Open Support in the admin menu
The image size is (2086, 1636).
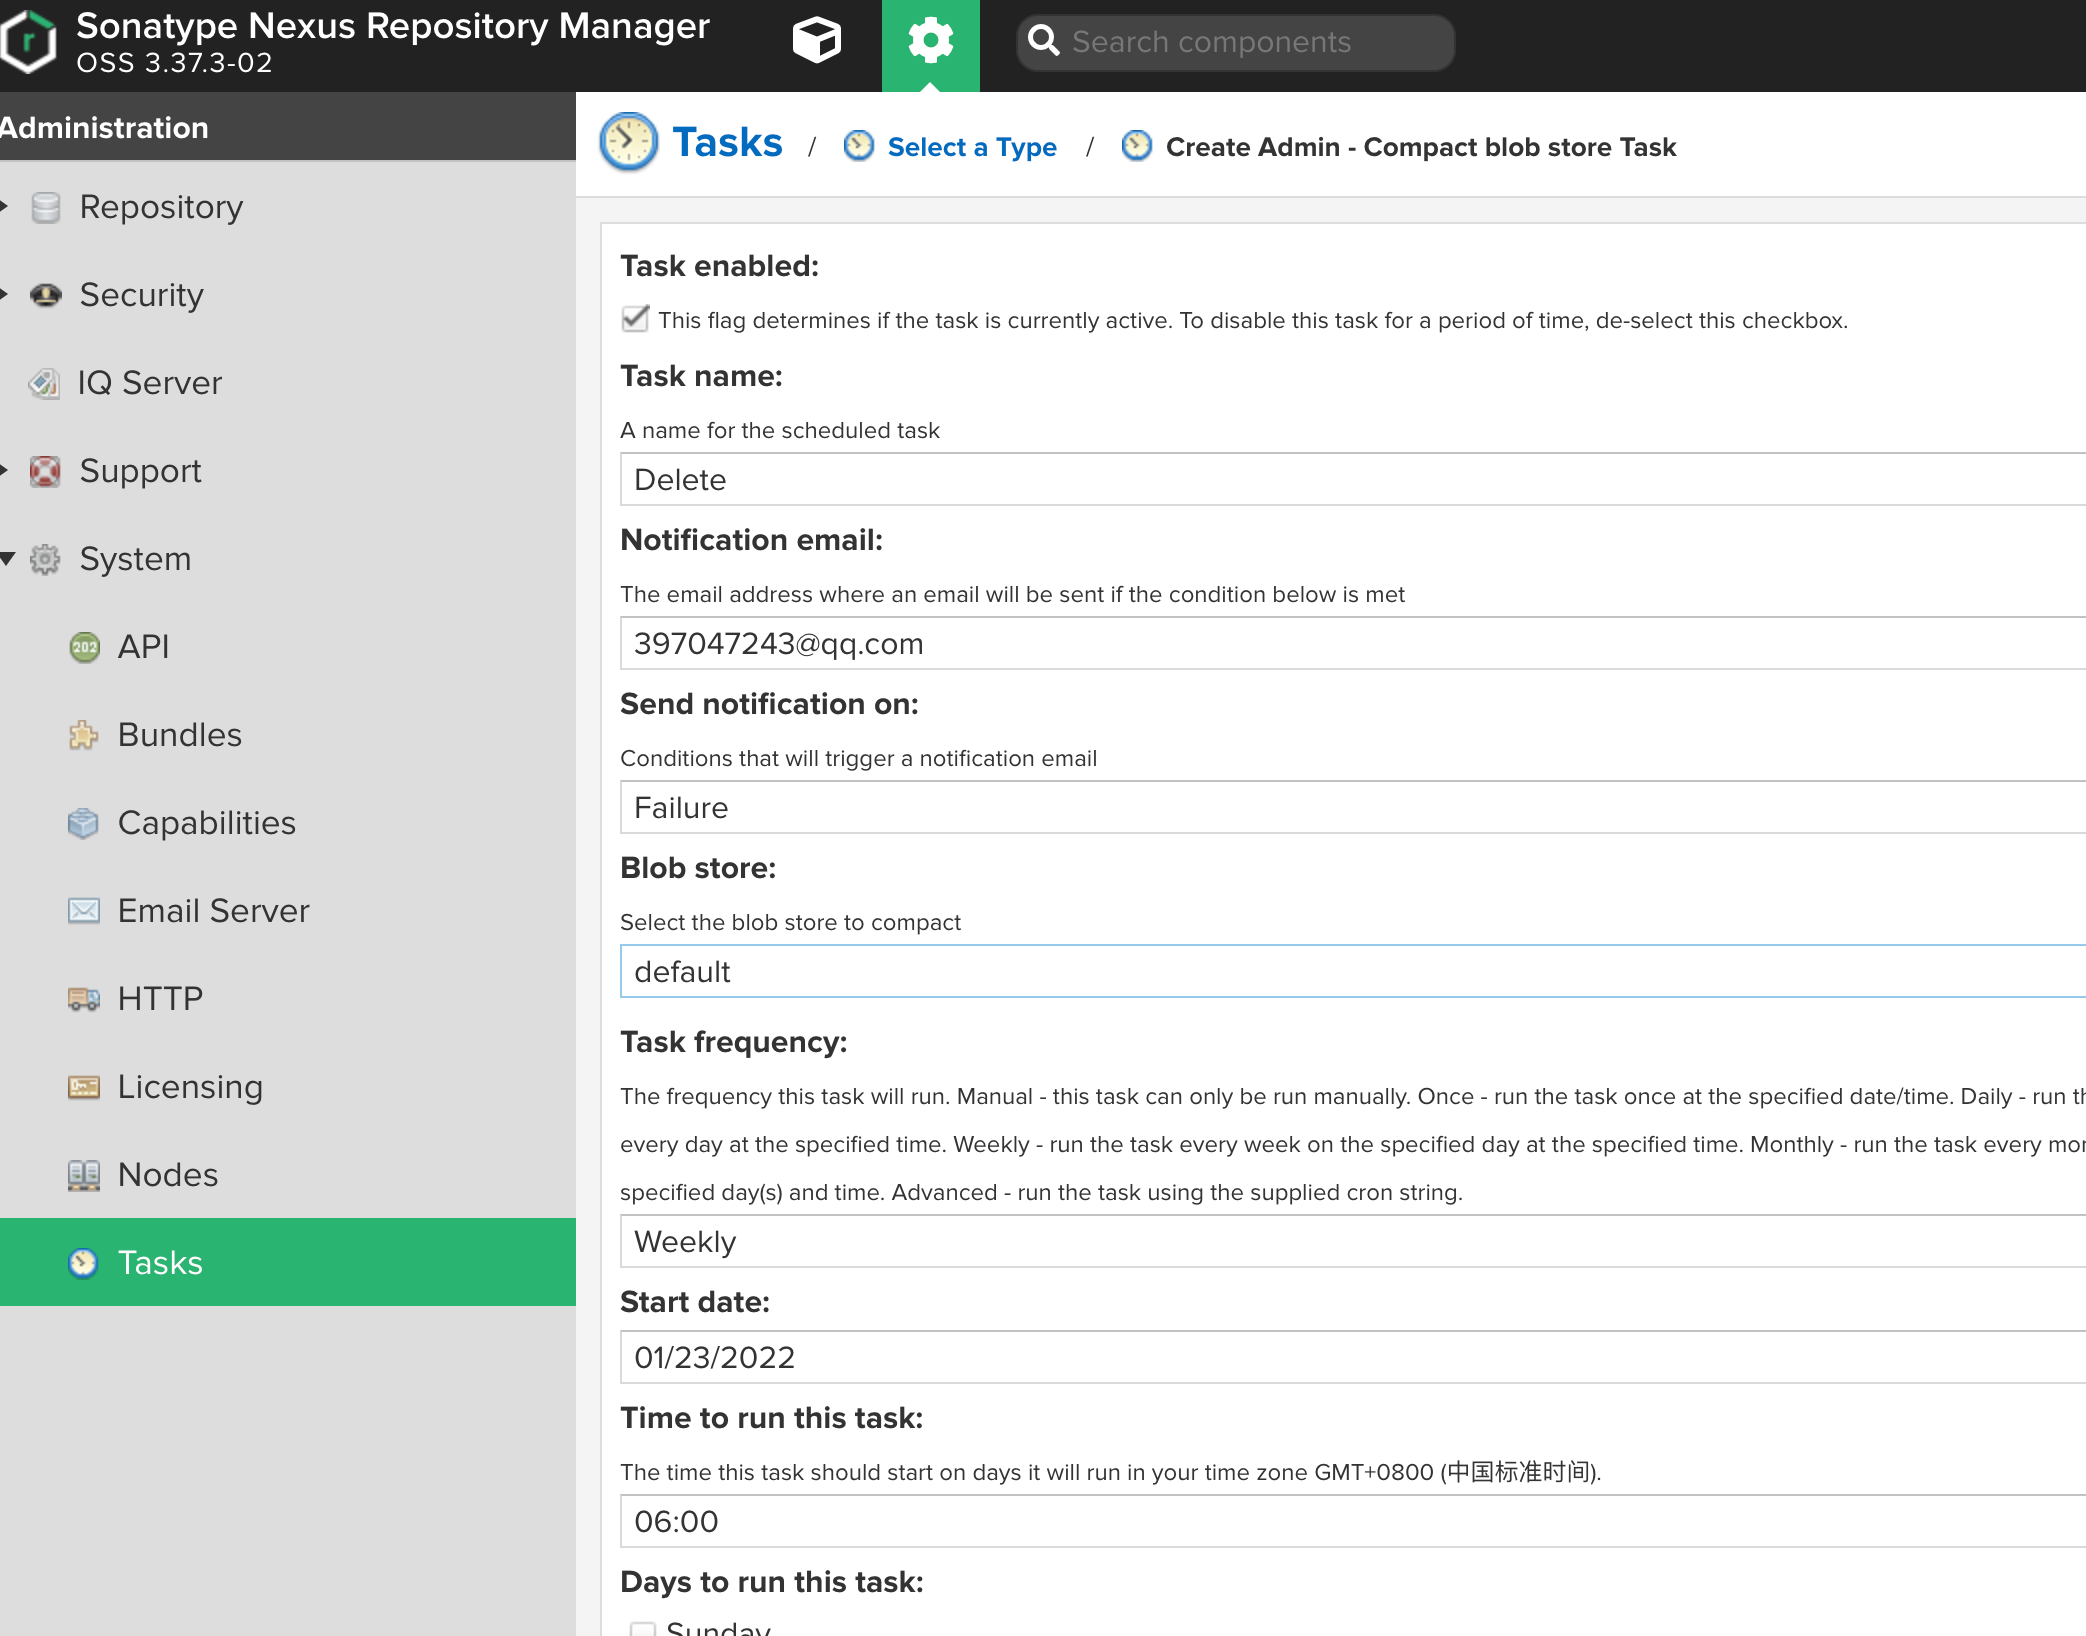point(140,471)
